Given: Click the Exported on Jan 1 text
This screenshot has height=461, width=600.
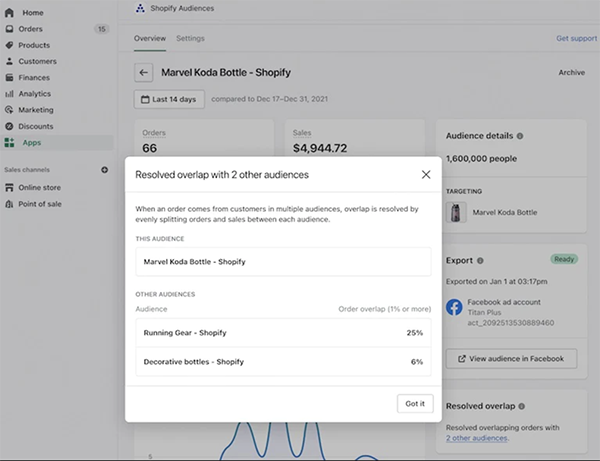Looking at the screenshot, I should 496,282.
